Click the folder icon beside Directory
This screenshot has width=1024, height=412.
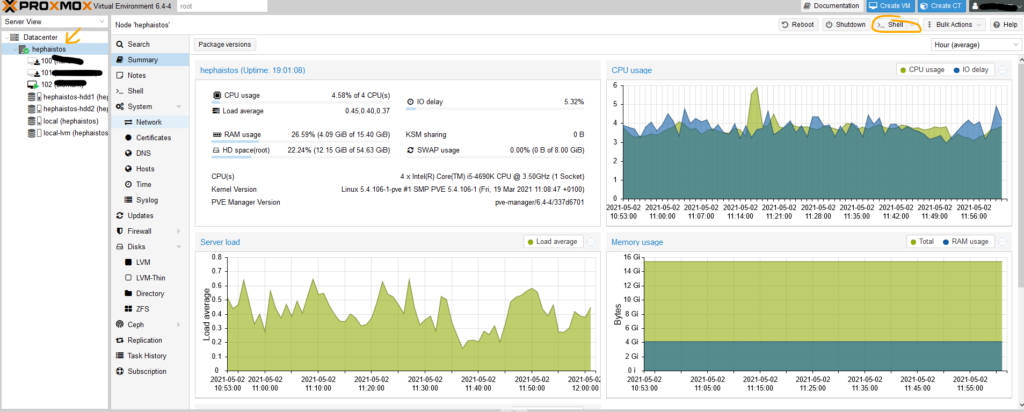pos(129,293)
